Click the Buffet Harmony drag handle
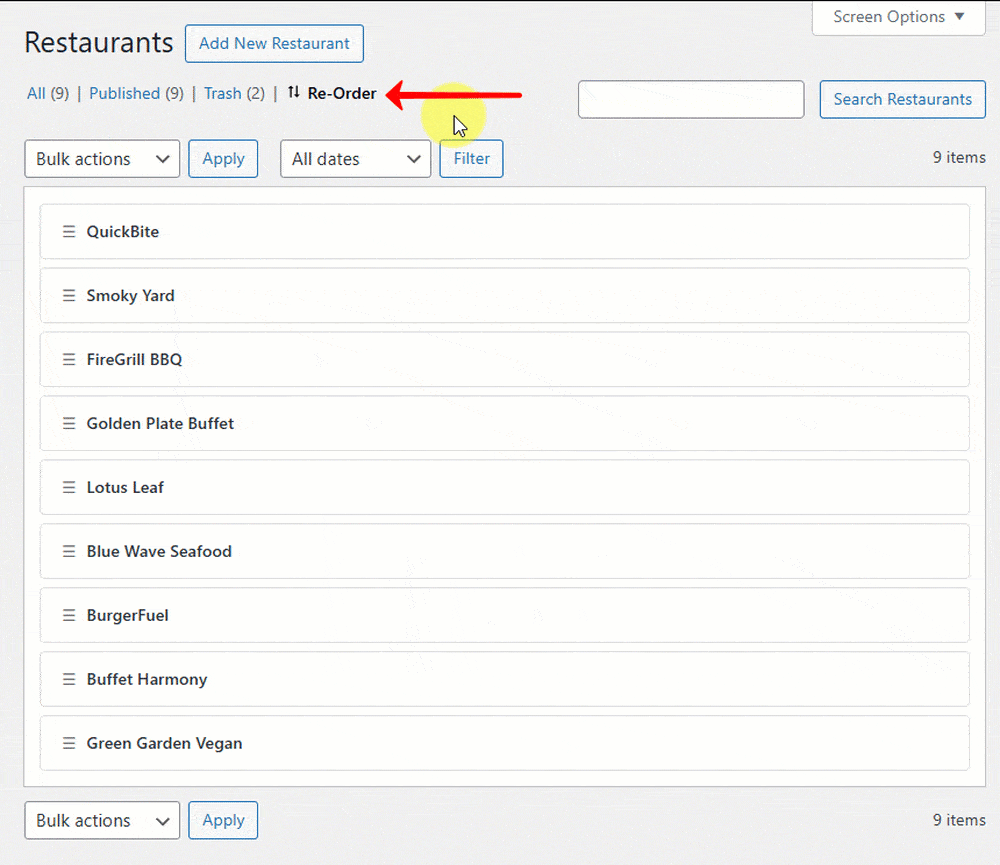Screen dimensions: 1000x865 (68, 679)
